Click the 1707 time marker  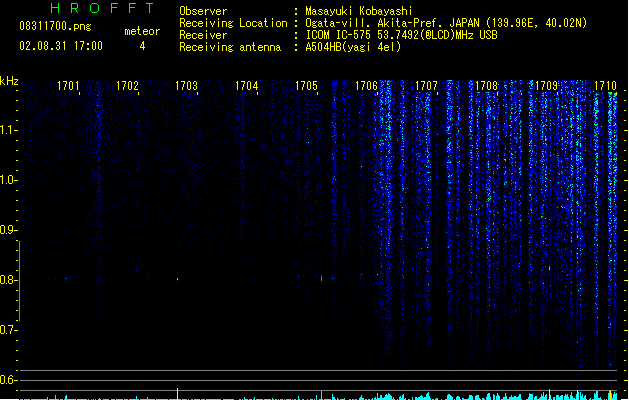click(x=426, y=86)
